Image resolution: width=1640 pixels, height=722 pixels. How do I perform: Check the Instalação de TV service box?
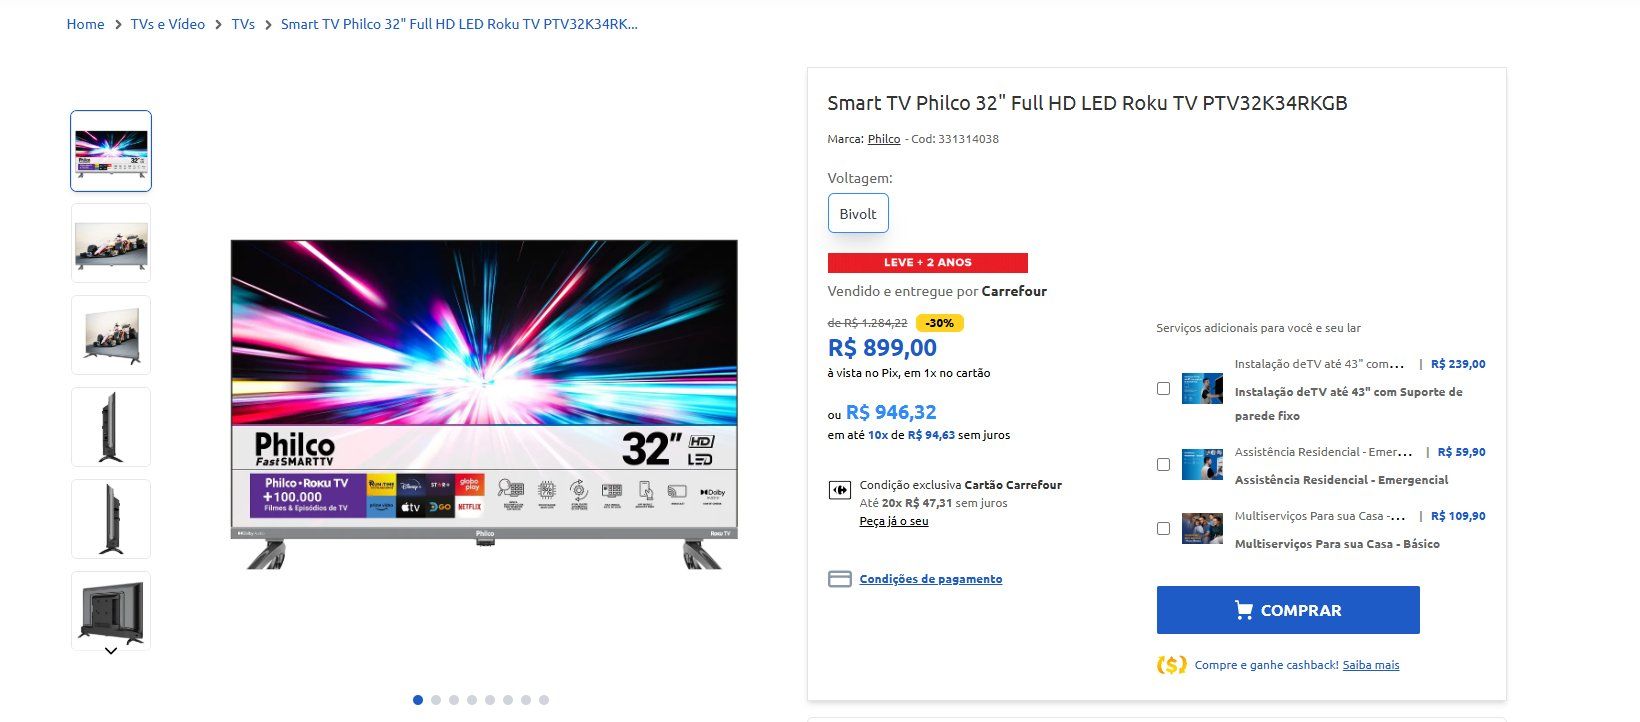(1163, 388)
